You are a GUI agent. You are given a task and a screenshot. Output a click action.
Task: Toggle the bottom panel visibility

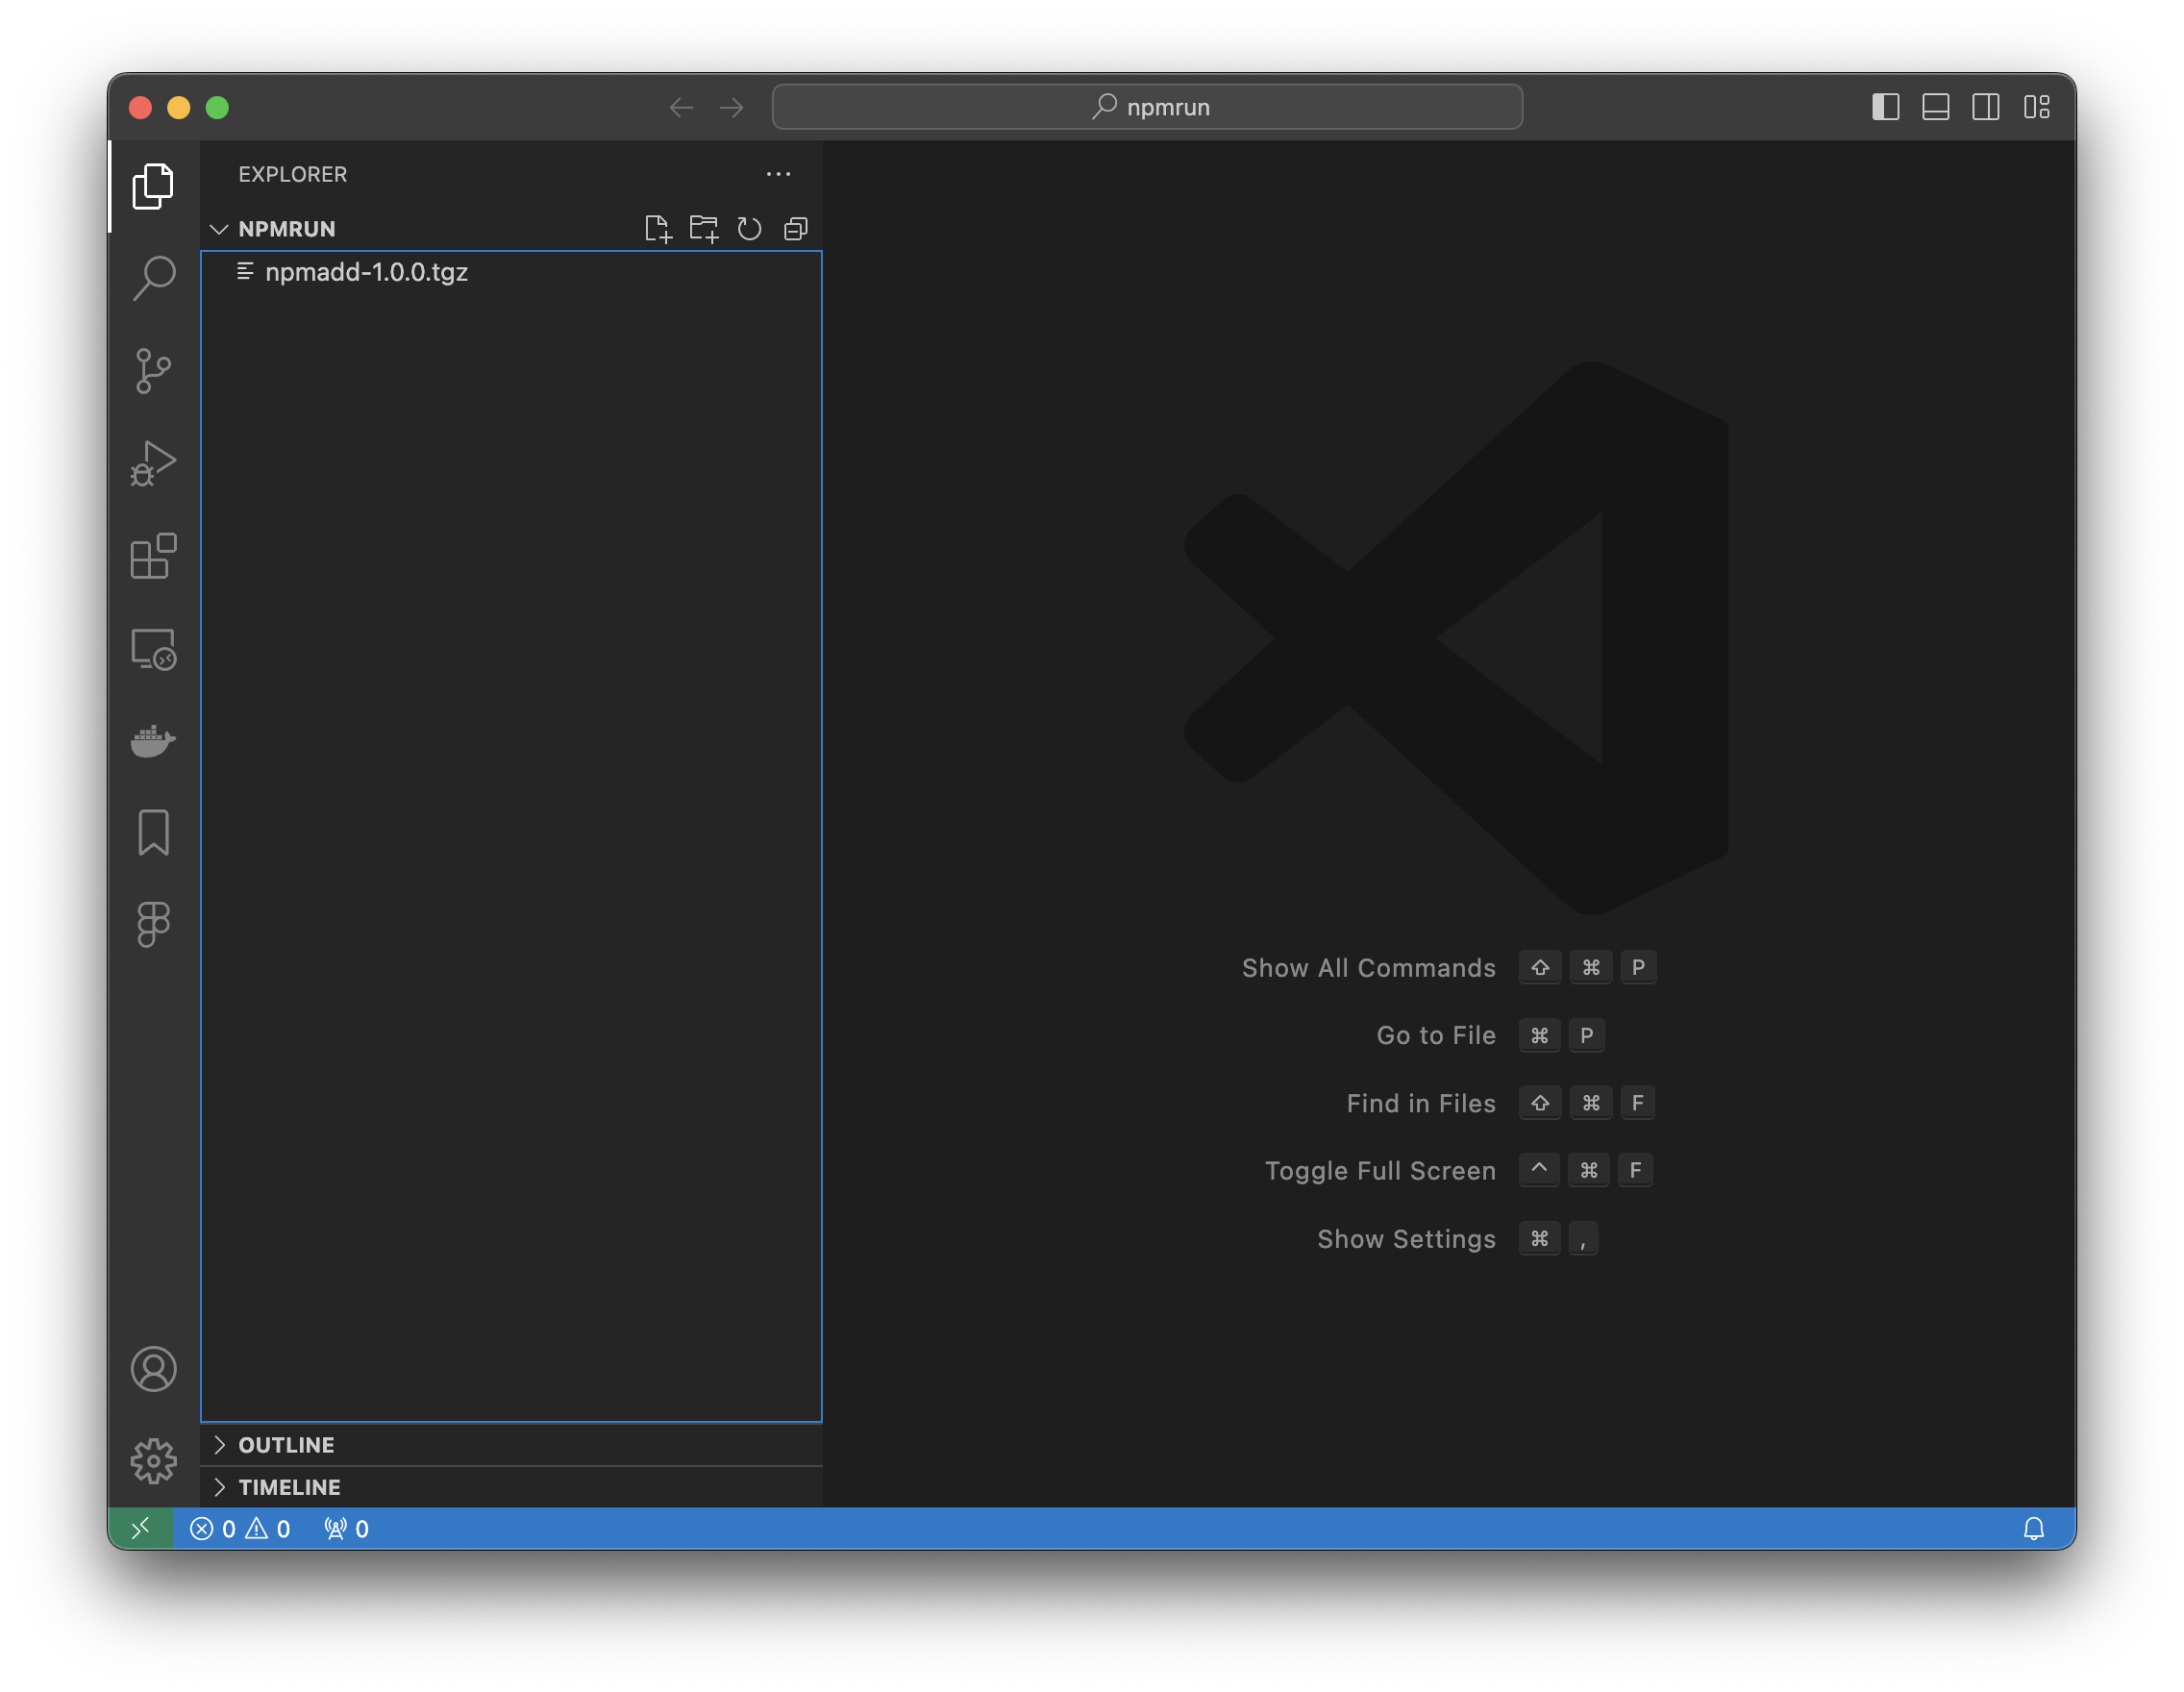pyautogui.click(x=1935, y=107)
